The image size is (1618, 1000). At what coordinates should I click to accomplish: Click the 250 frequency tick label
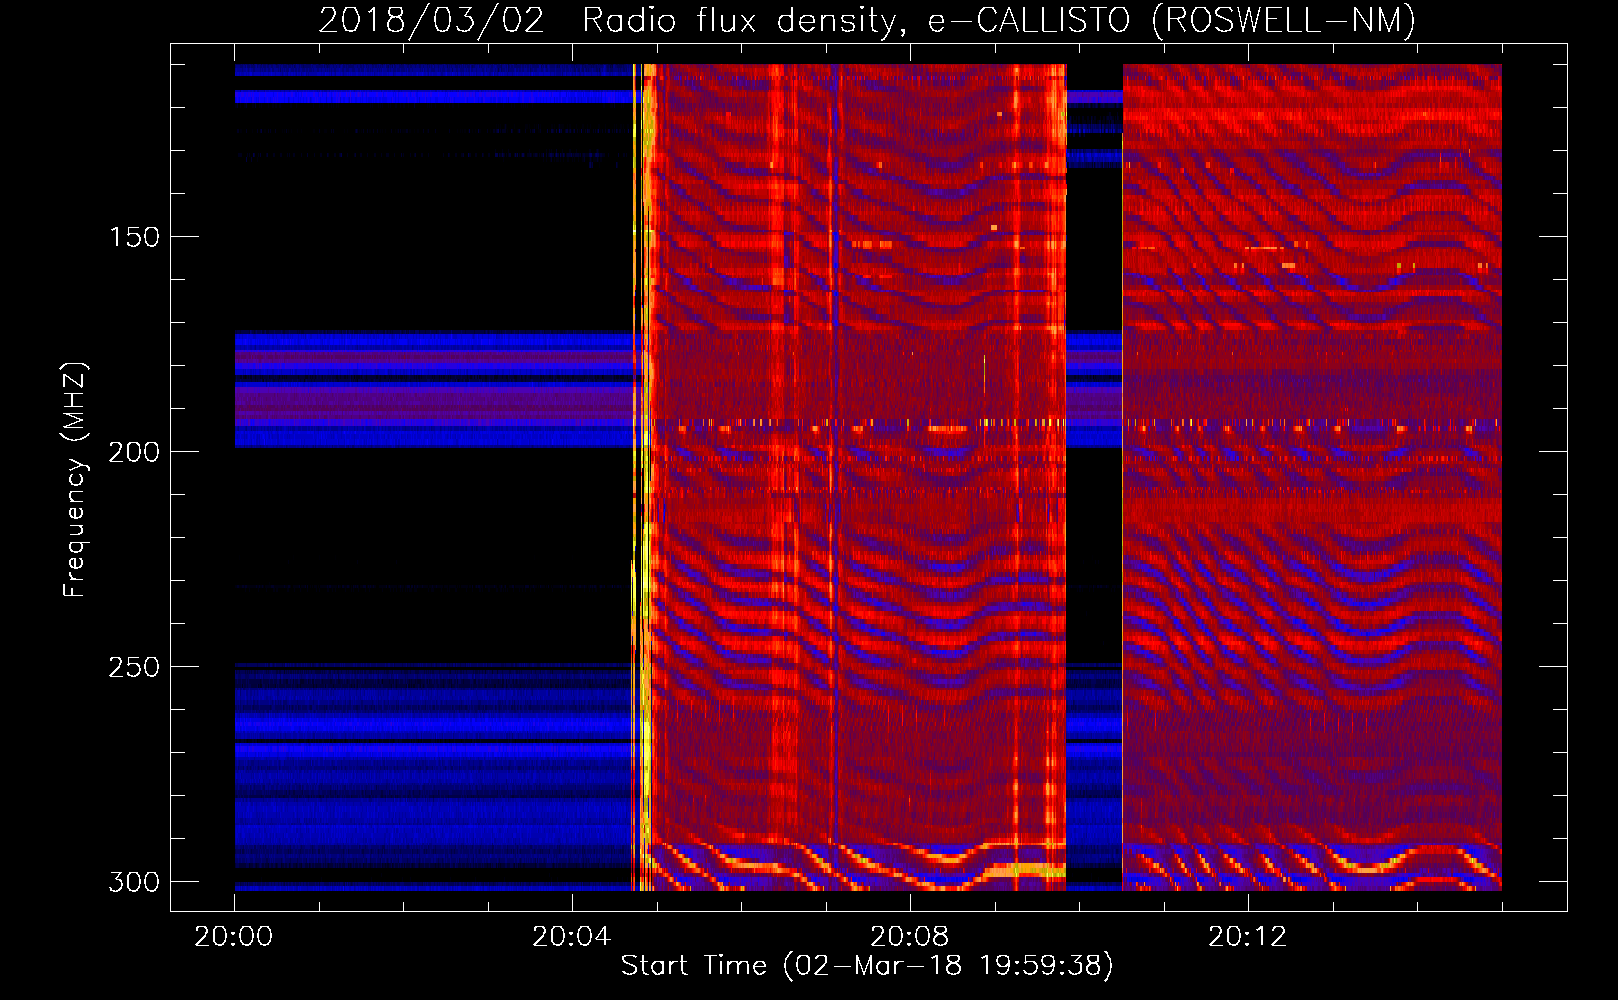click(x=134, y=667)
